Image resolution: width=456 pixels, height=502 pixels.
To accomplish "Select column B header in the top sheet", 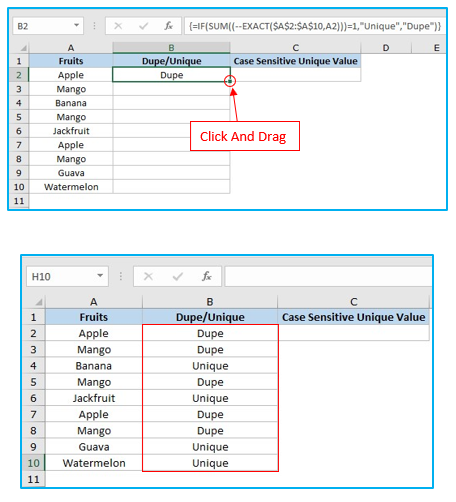I will (171, 48).
